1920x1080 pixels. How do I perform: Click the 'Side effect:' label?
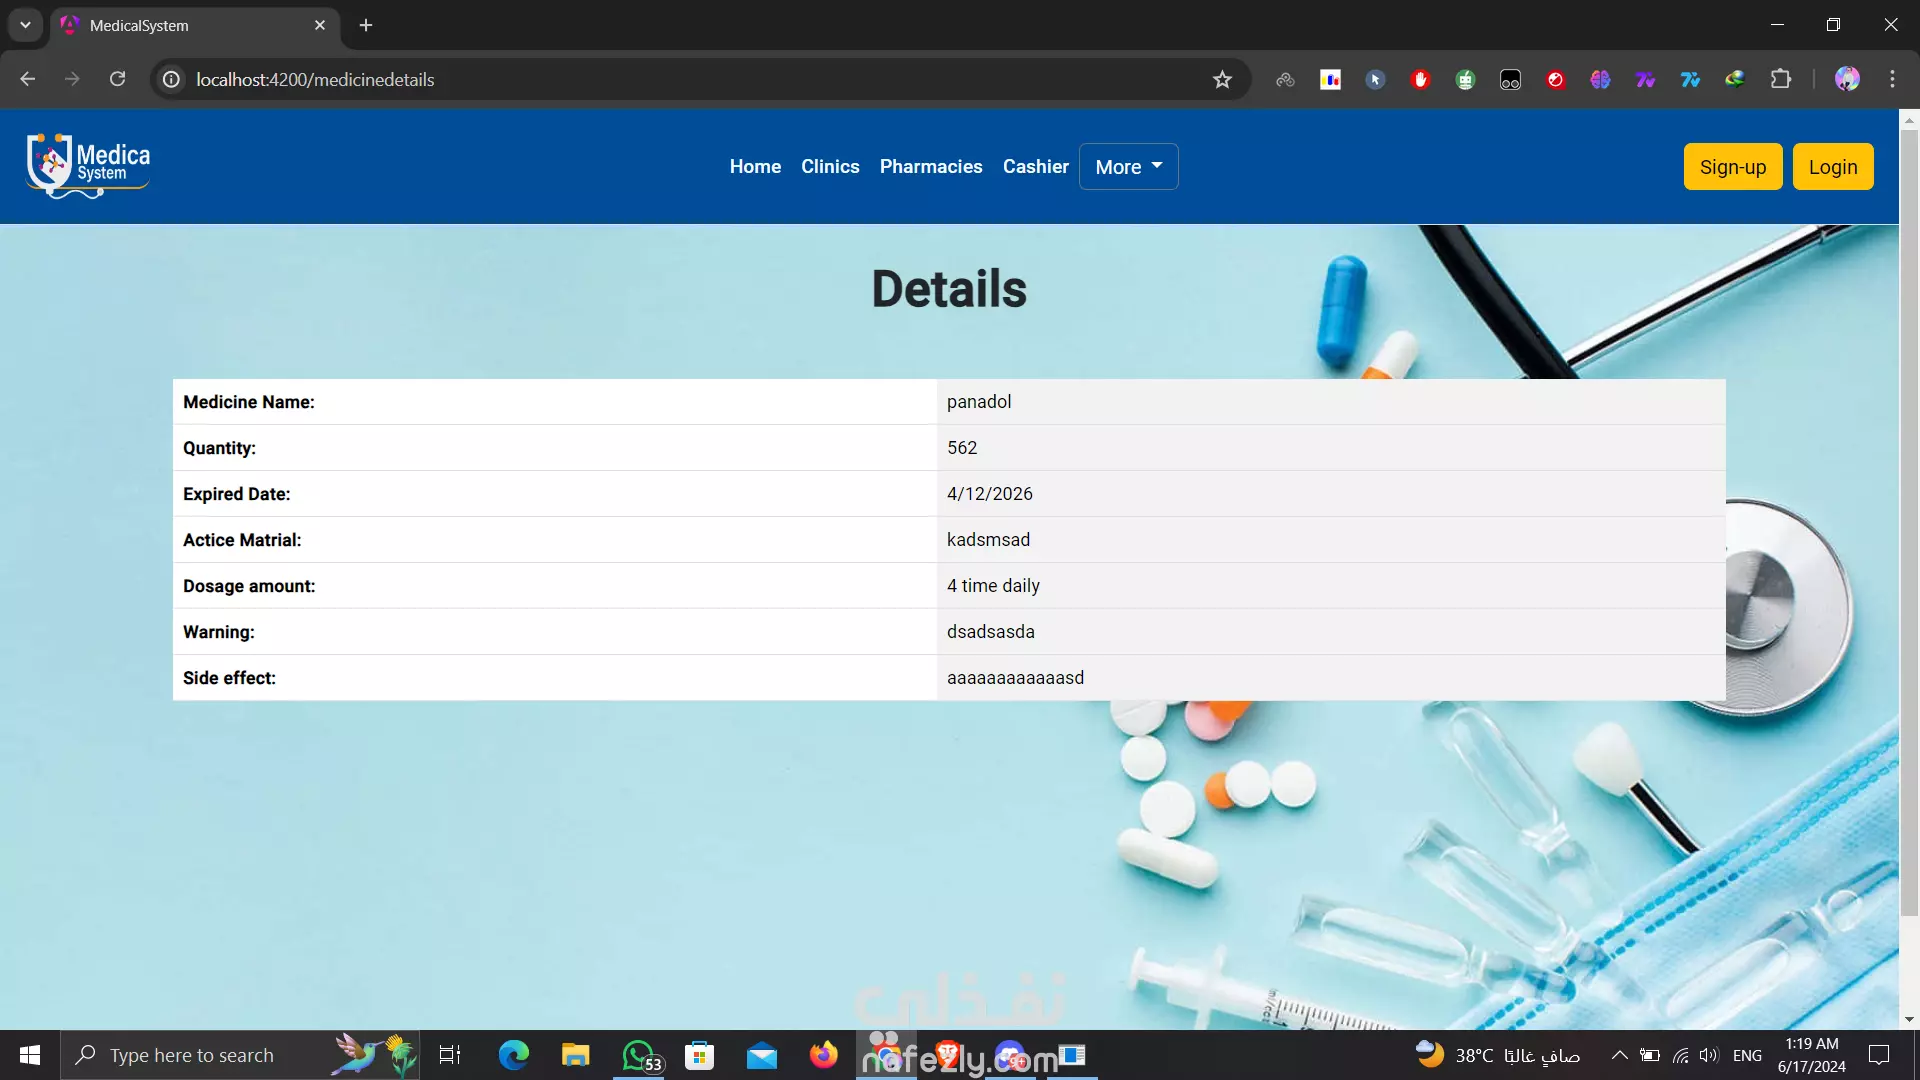coord(229,678)
